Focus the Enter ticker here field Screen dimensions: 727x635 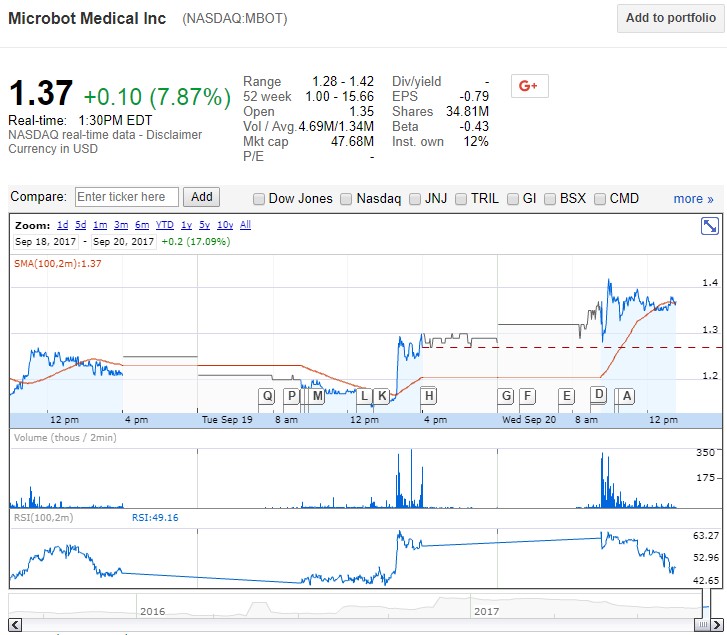(x=127, y=197)
